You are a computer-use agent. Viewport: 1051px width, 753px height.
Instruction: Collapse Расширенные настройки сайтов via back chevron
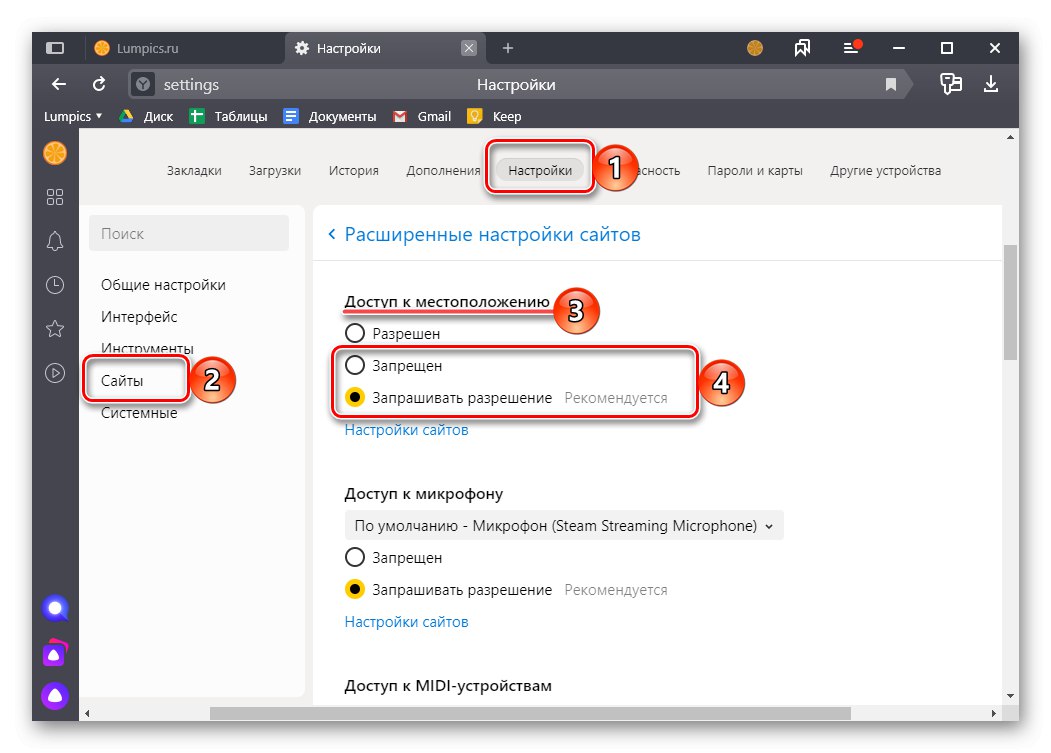pyautogui.click(x=331, y=233)
